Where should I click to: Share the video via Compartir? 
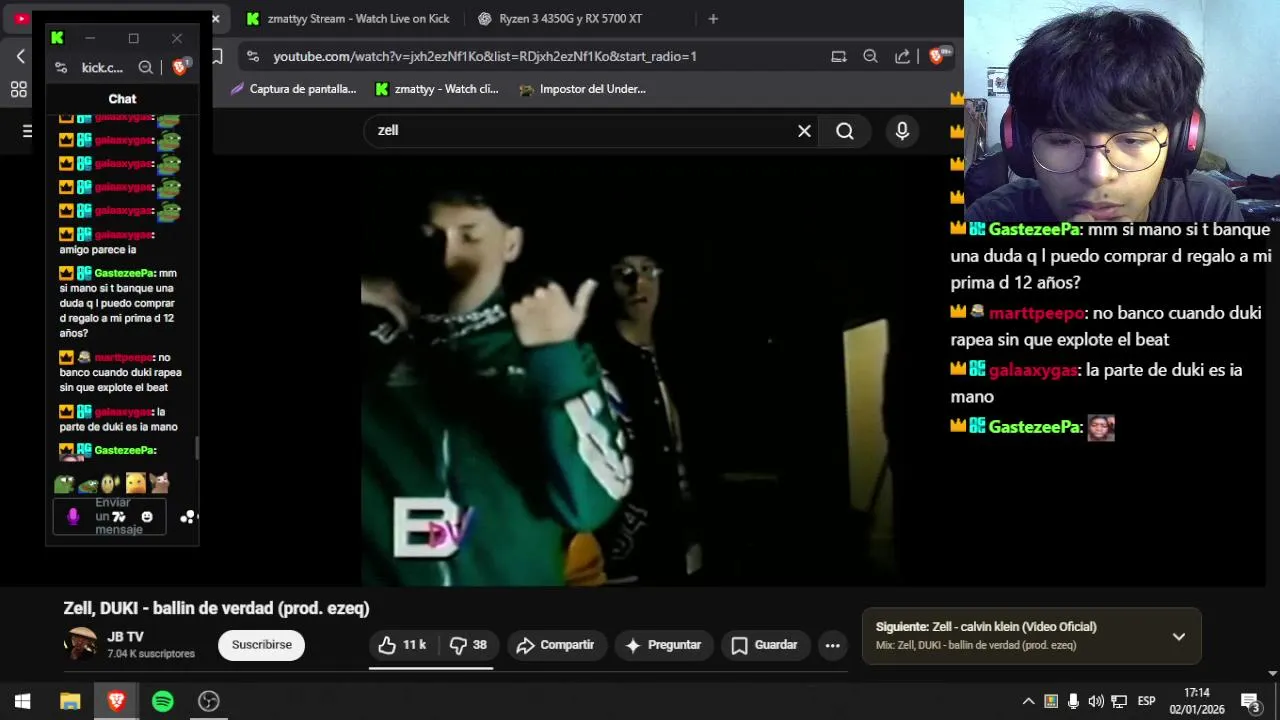(x=555, y=645)
